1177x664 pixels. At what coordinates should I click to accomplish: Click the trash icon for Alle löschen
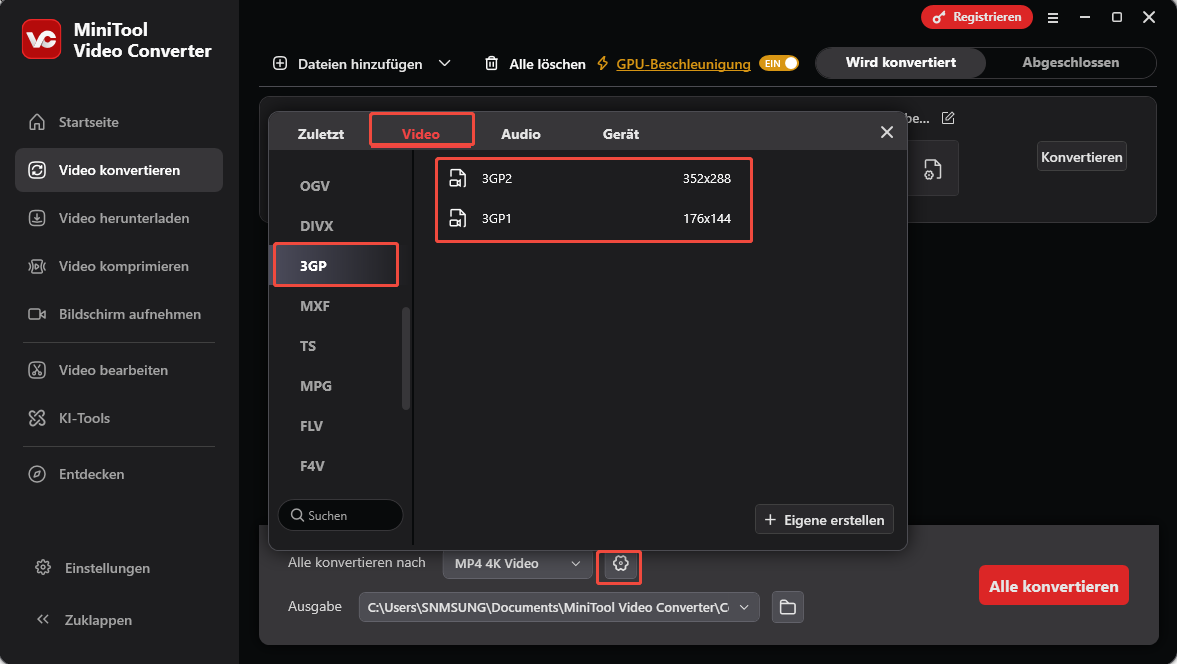point(492,63)
